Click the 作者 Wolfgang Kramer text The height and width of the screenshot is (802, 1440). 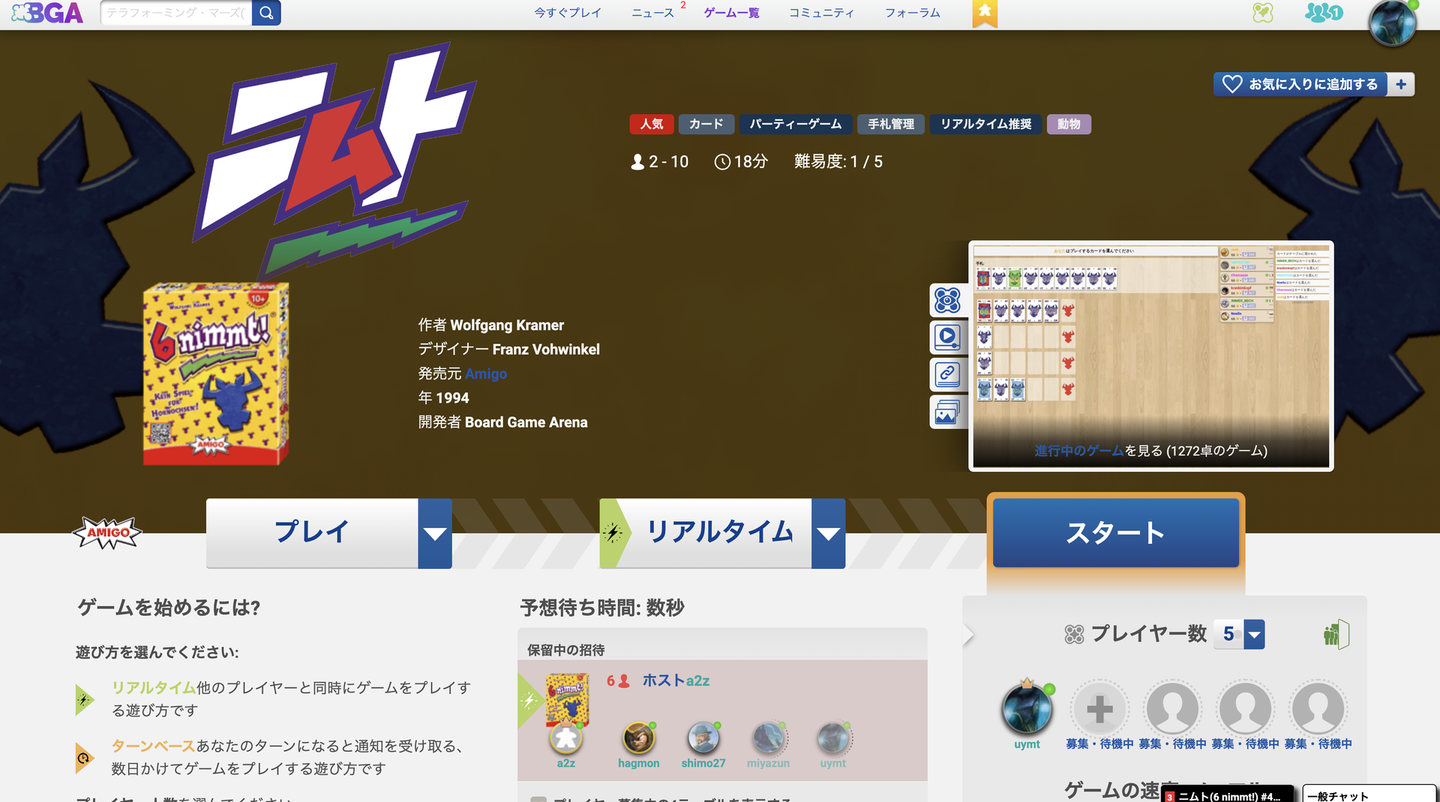(491, 325)
